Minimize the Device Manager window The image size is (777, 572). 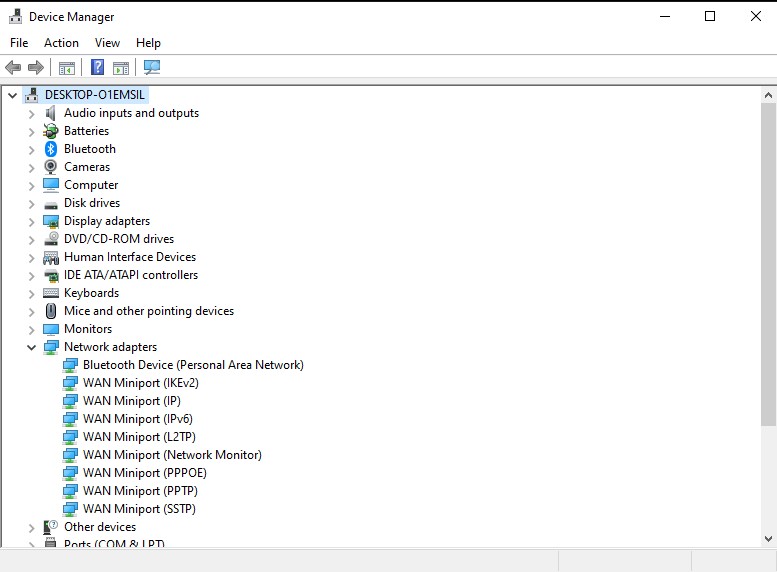pyautogui.click(x=665, y=16)
